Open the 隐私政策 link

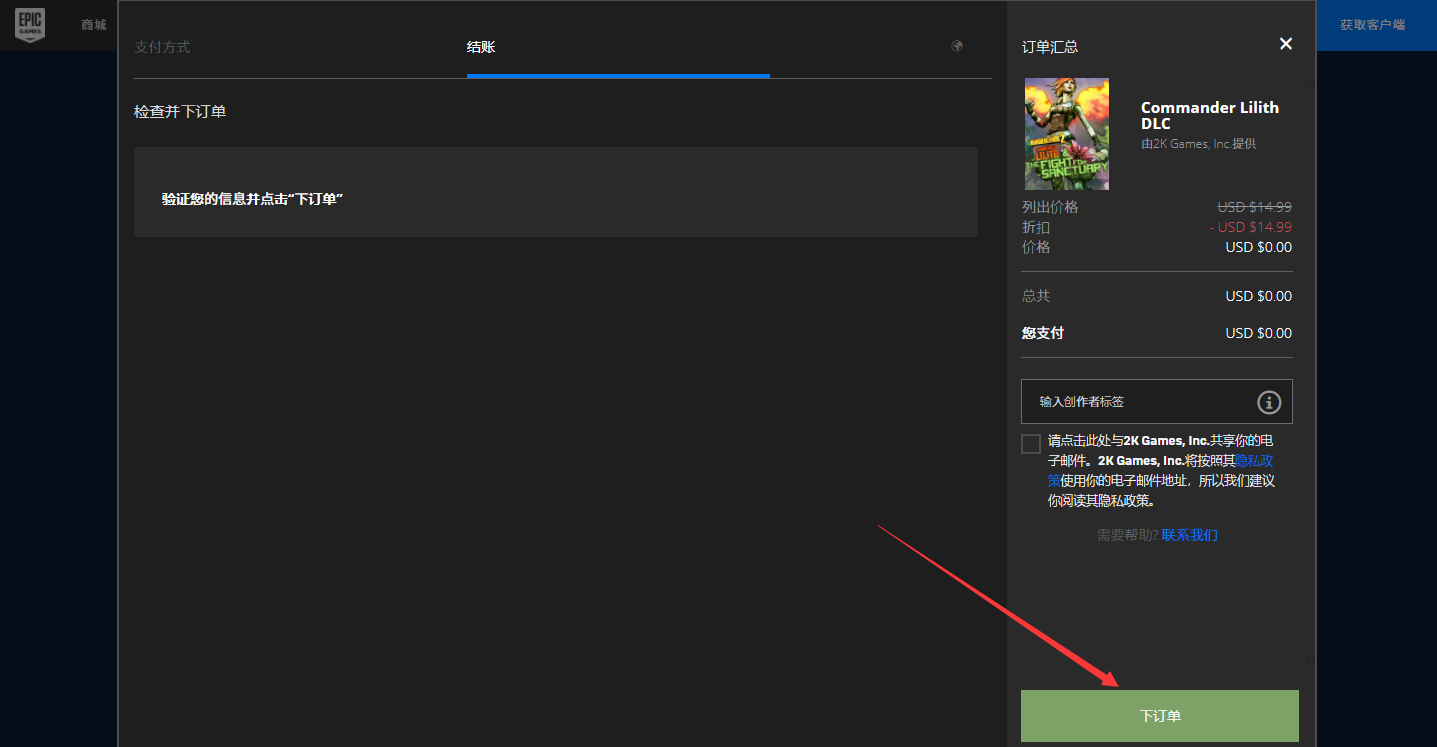1254,461
